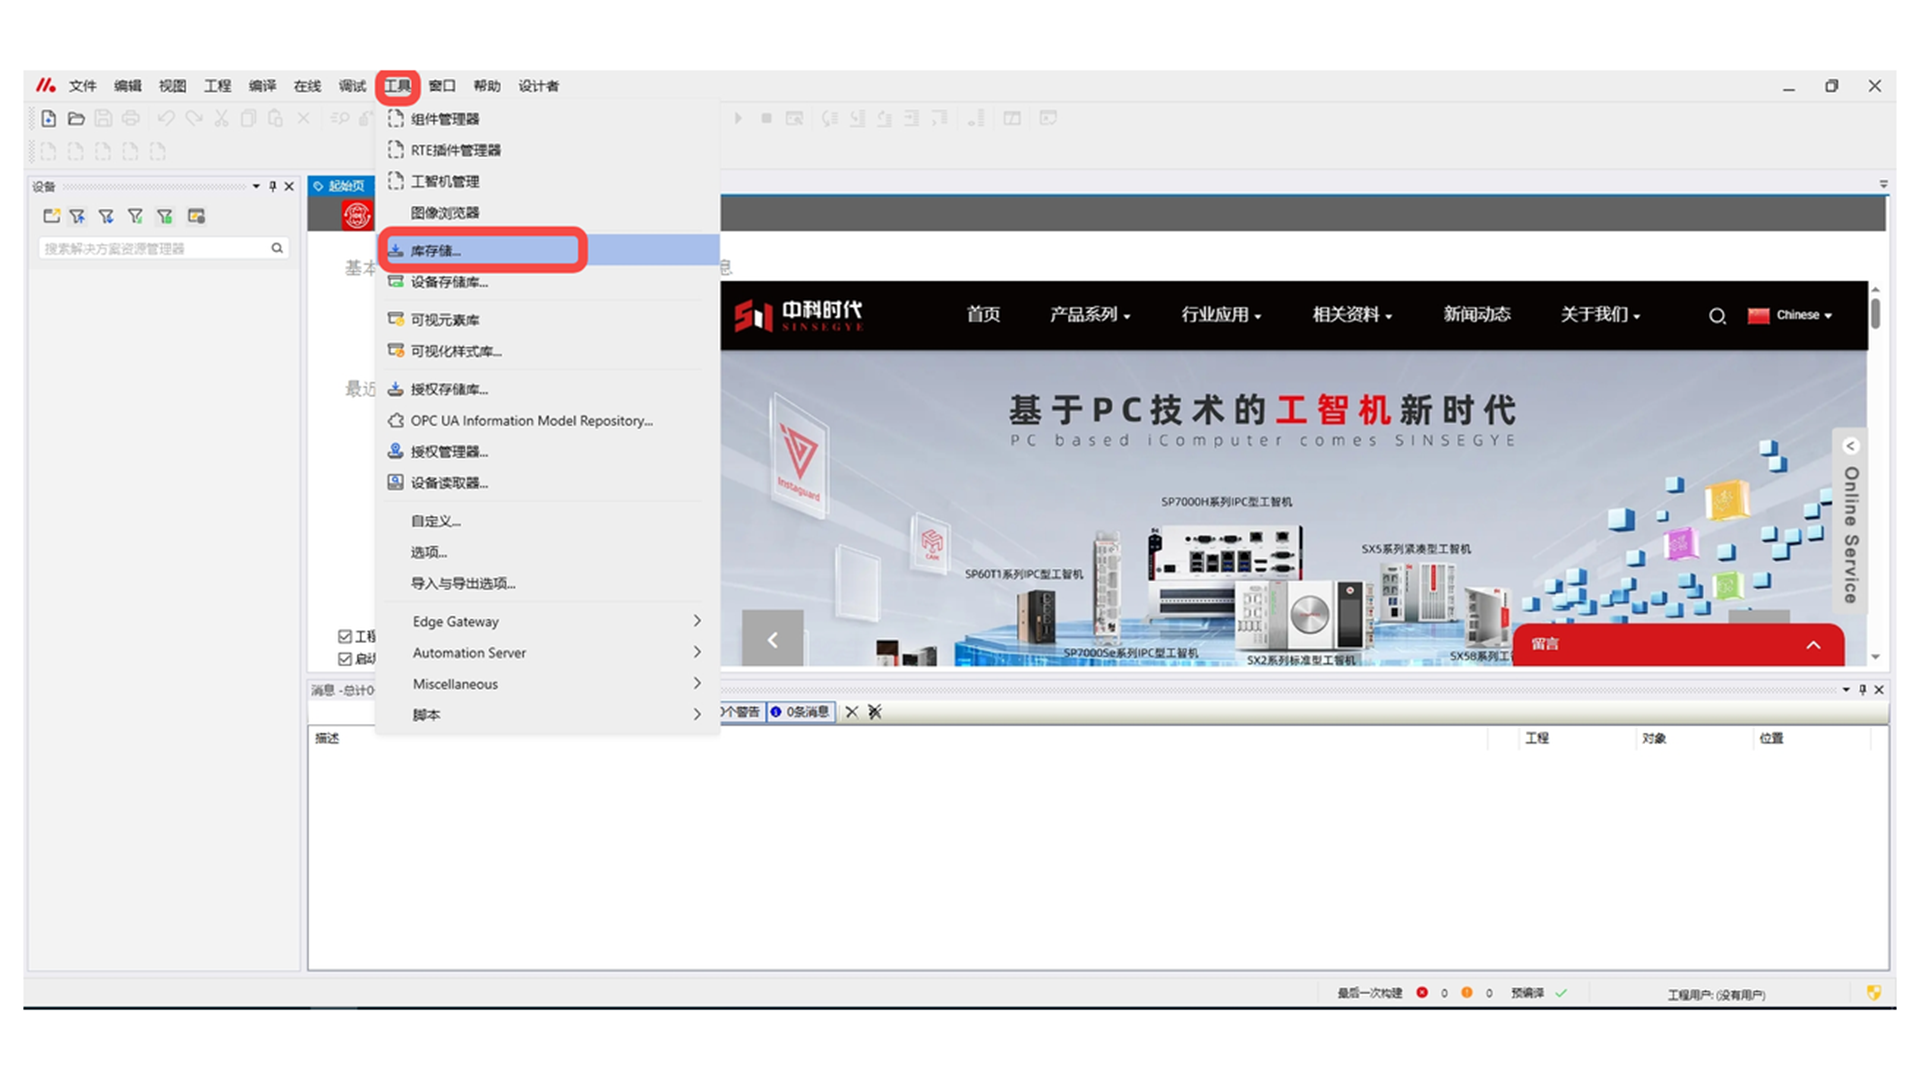Click the shield icon in the status bar
1920x1080 pixels.
coord(1873,993)
